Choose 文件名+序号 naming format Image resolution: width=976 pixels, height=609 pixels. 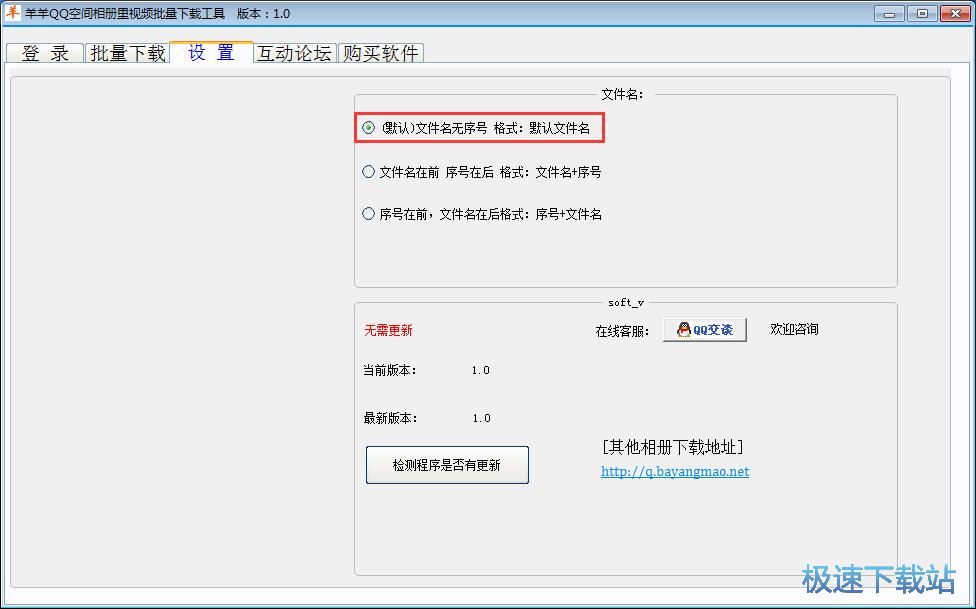368,171
